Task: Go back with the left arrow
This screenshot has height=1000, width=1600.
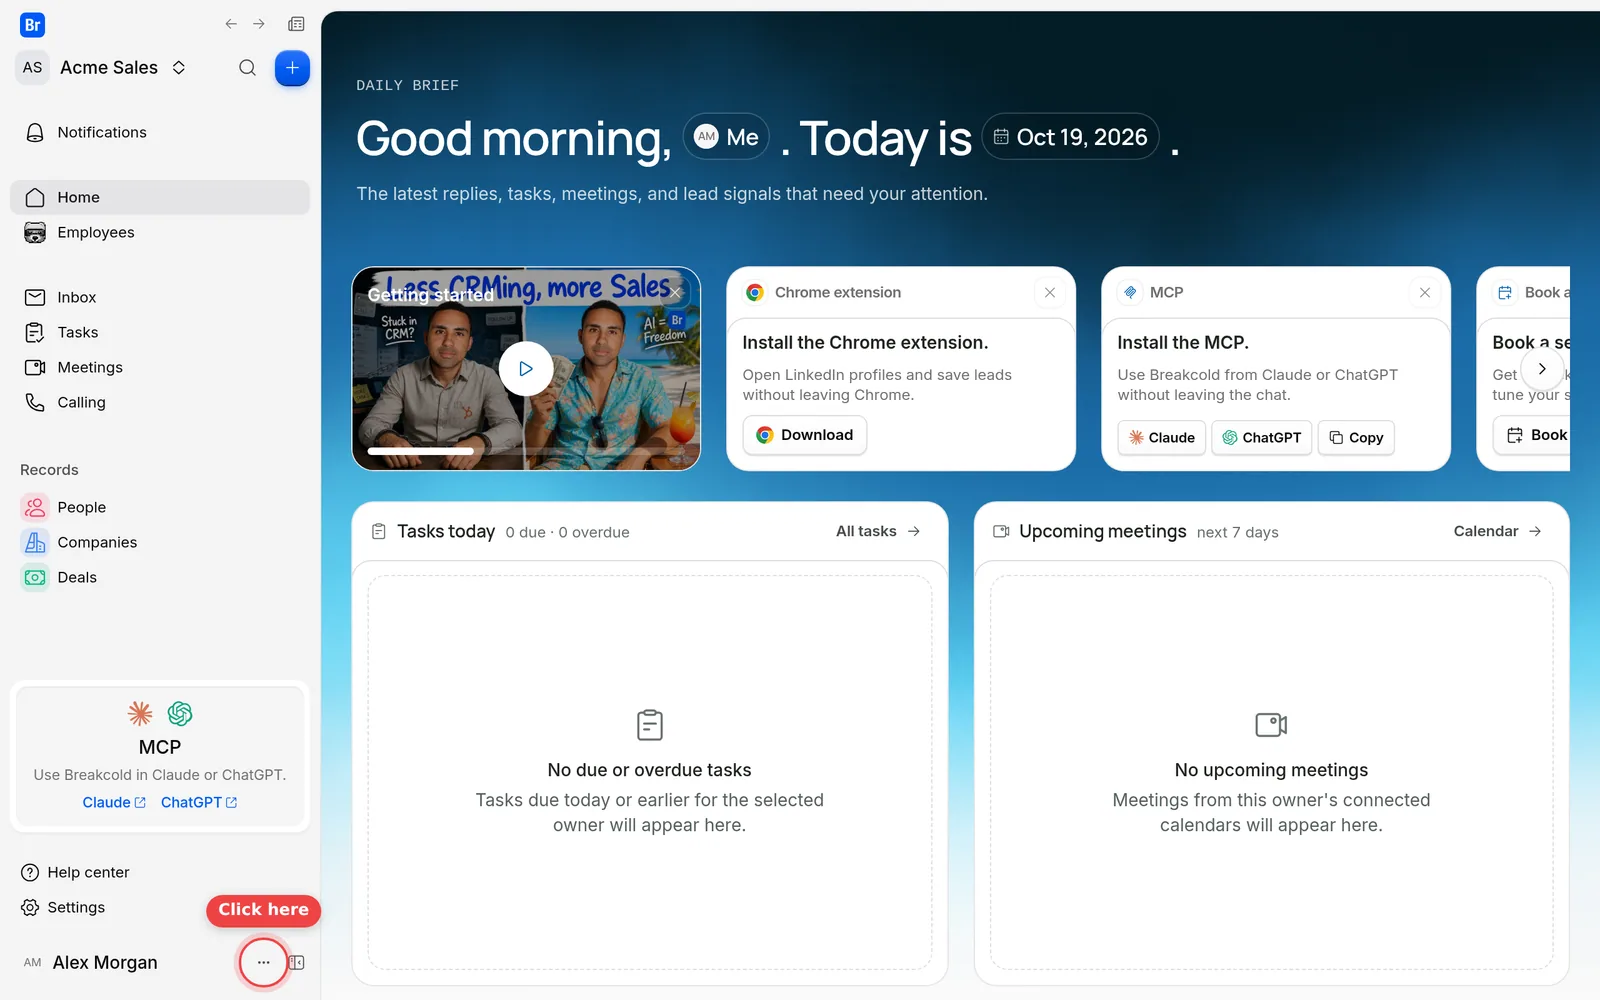Action: coord(231,24)
